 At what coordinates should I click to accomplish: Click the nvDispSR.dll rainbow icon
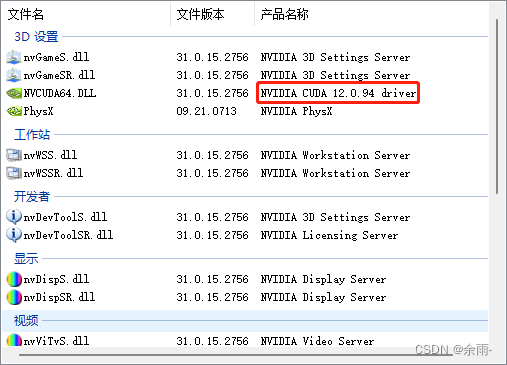coord(14,297)
